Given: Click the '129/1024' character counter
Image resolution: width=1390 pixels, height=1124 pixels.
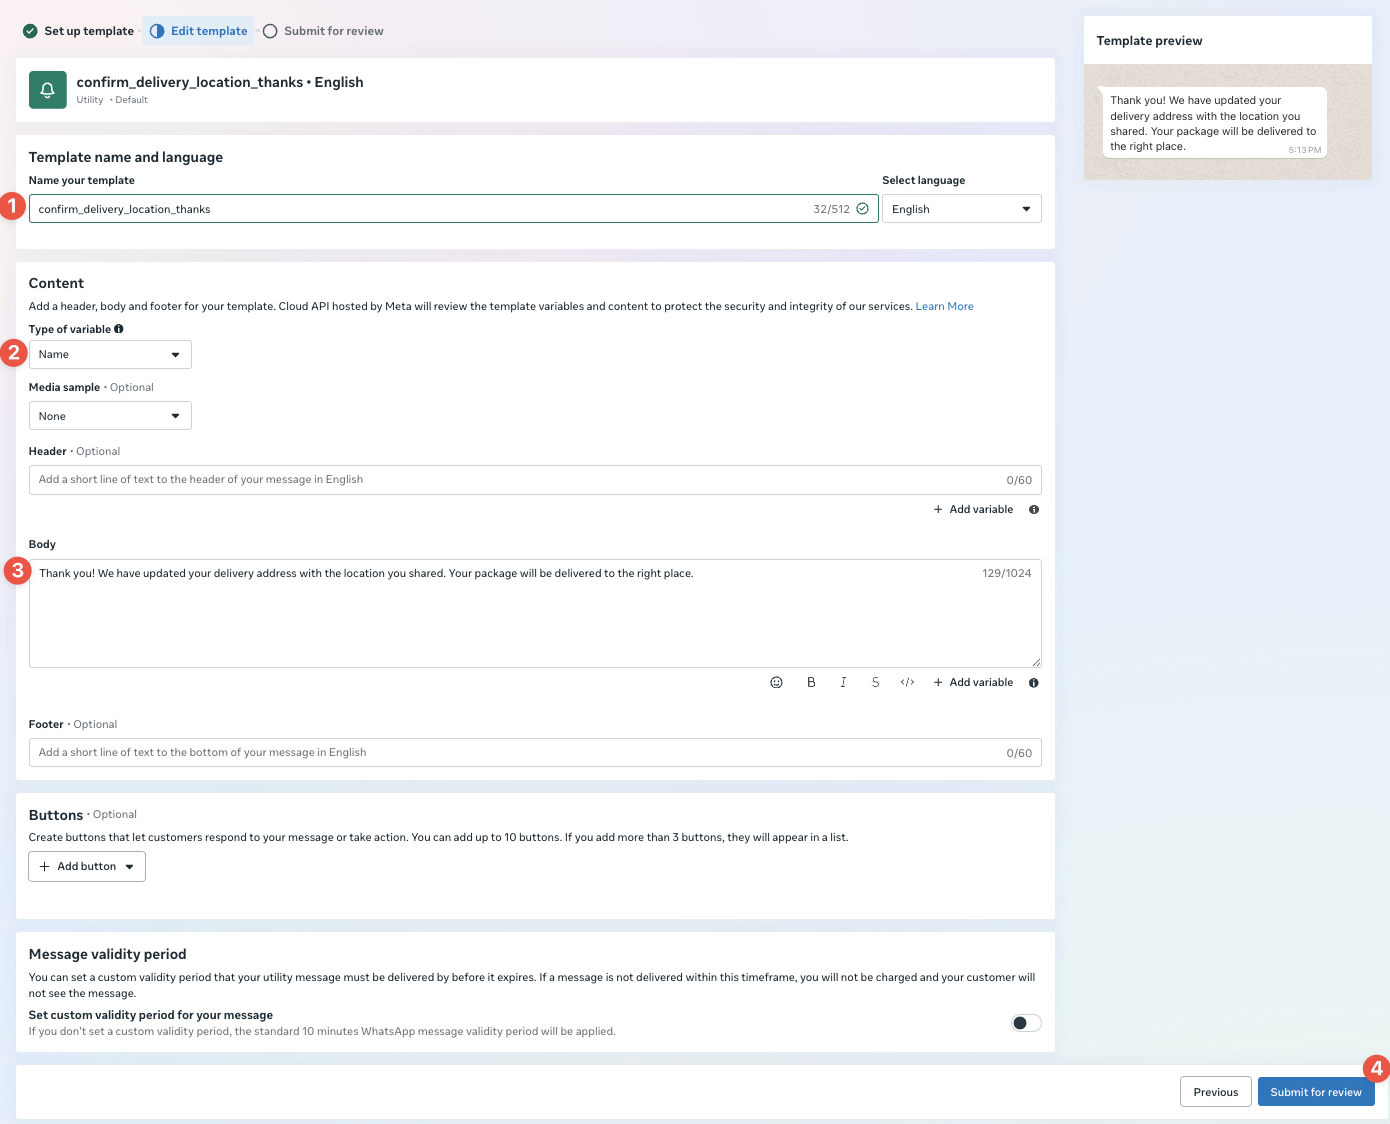Looking at the screenshot, I should [x=1006, y=573].
